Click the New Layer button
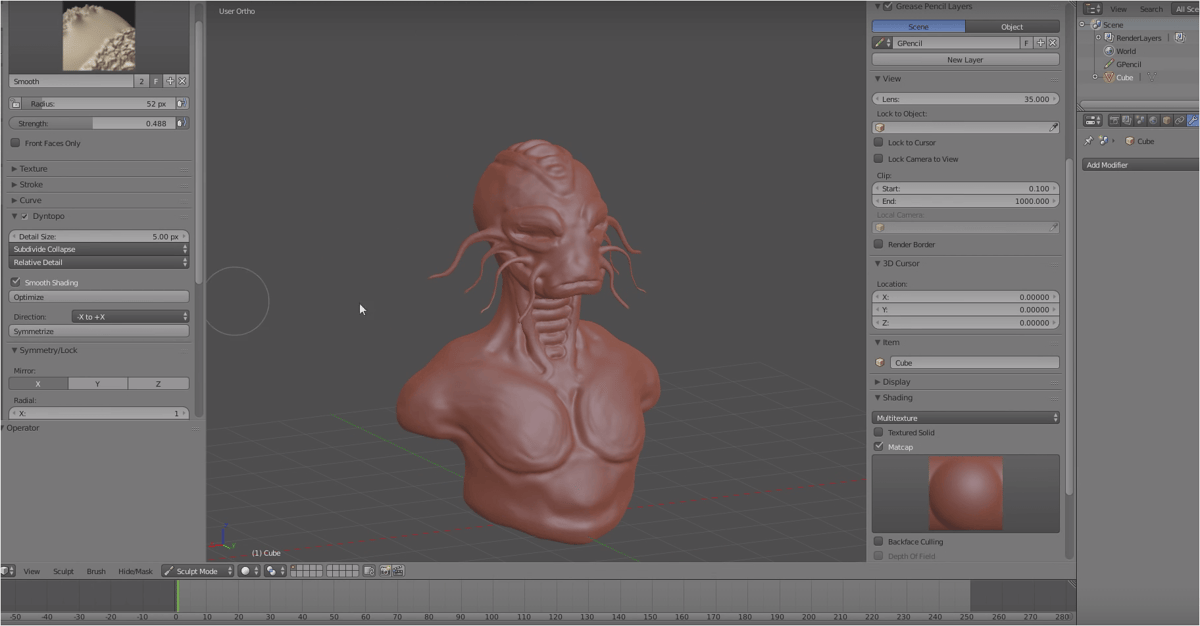The height and width of the screenshot is (626, 1200). [963, 59]
